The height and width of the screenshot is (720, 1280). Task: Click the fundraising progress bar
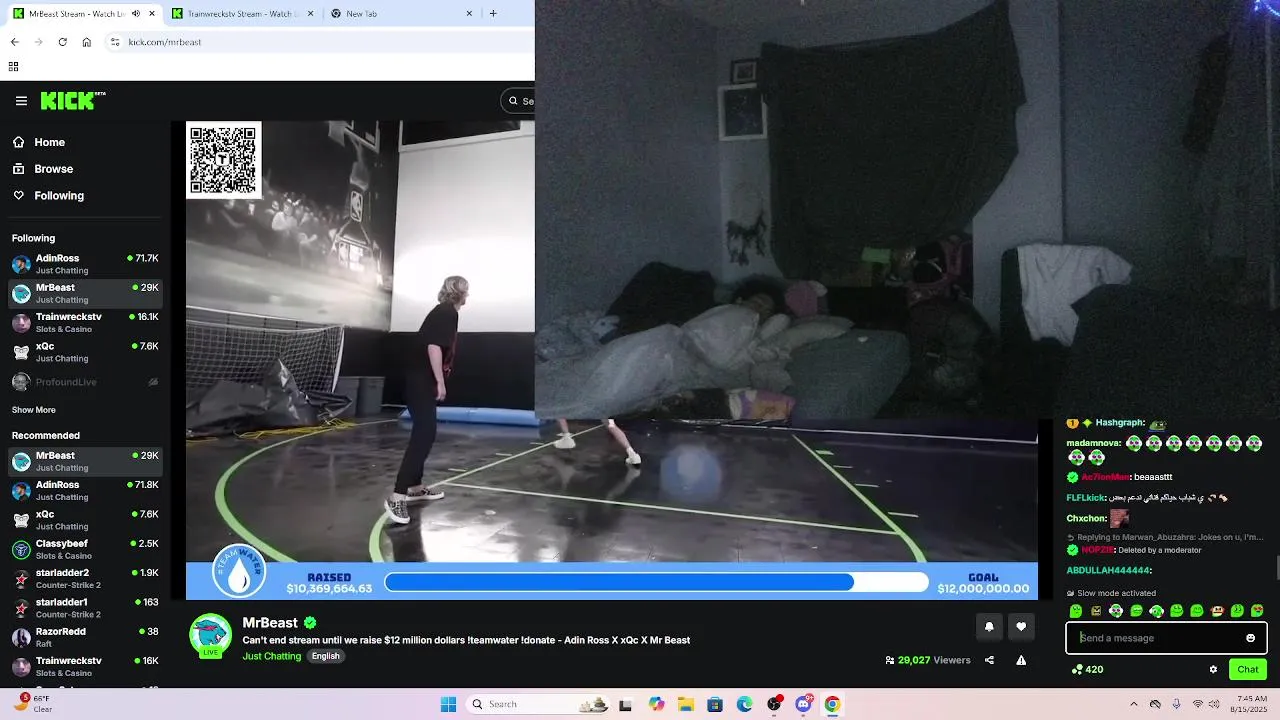(x=656, y=582)
